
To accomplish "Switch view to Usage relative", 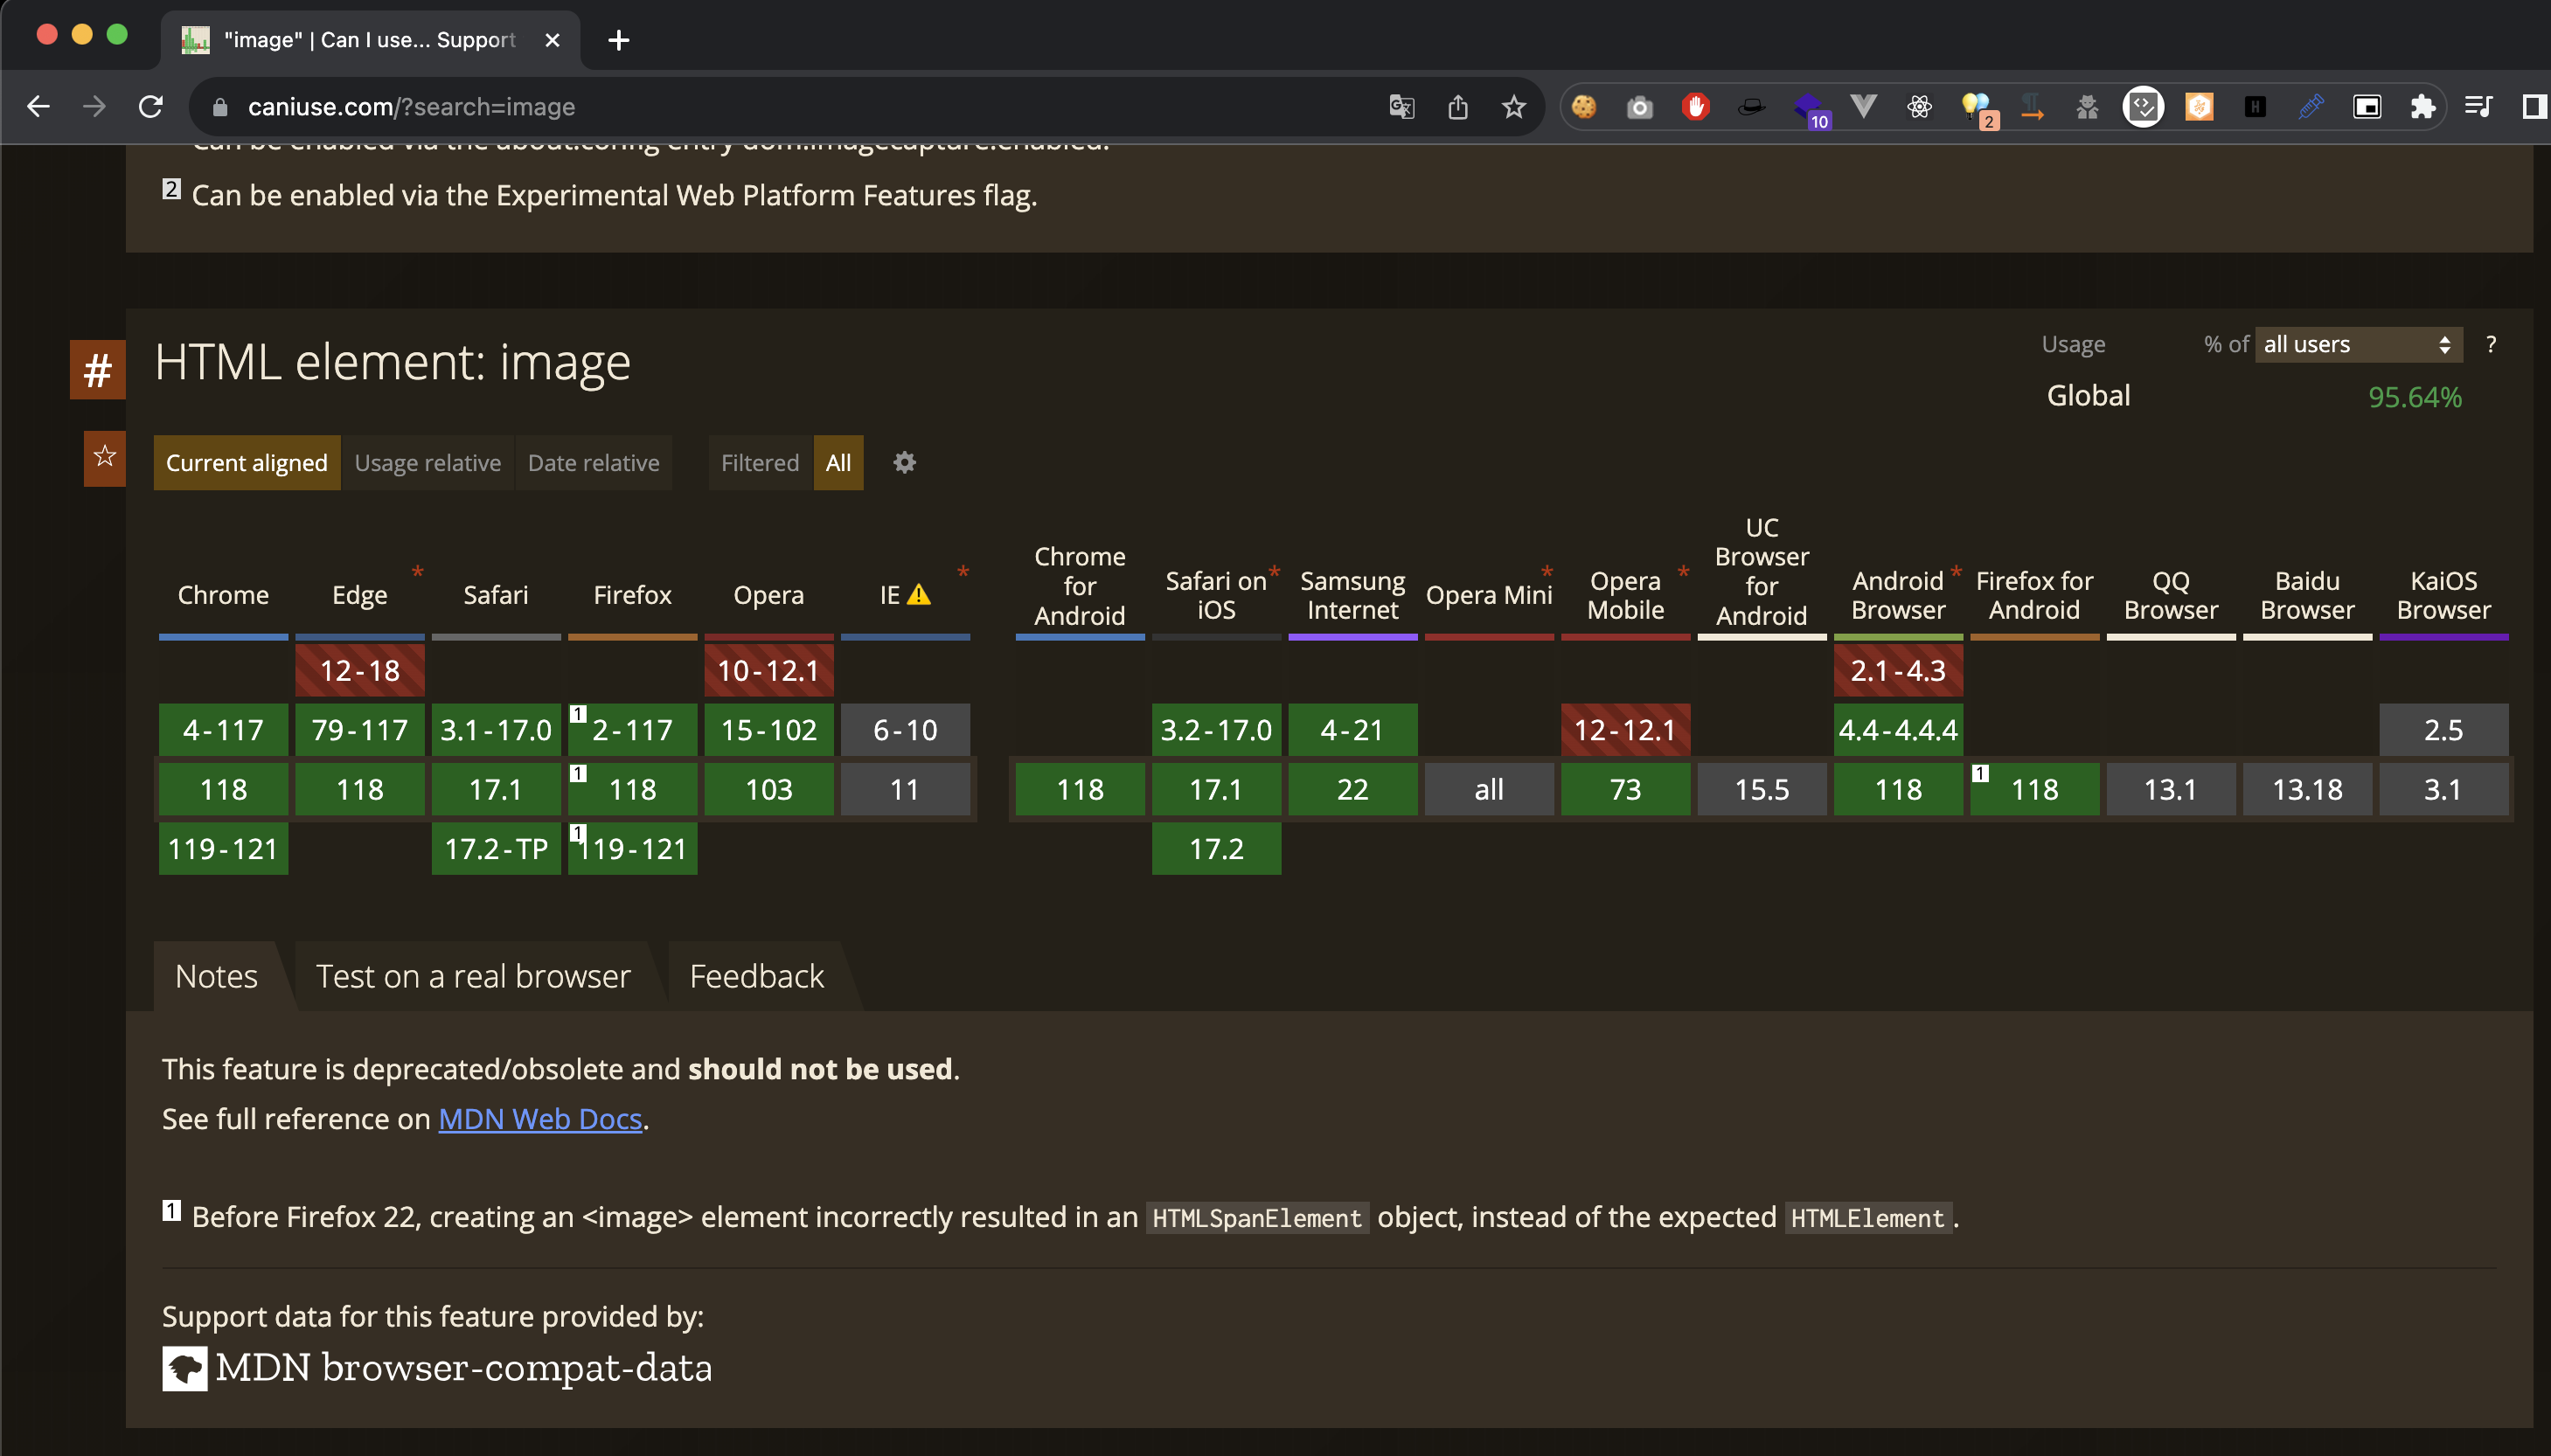I will click(427, 463).
